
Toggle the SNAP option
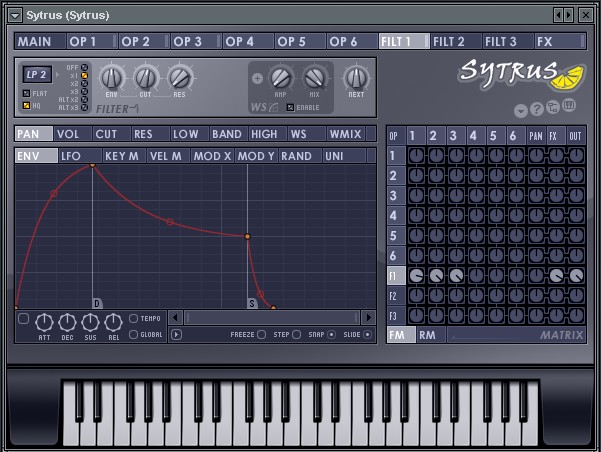pyautogui.click(x=331, y=335)
